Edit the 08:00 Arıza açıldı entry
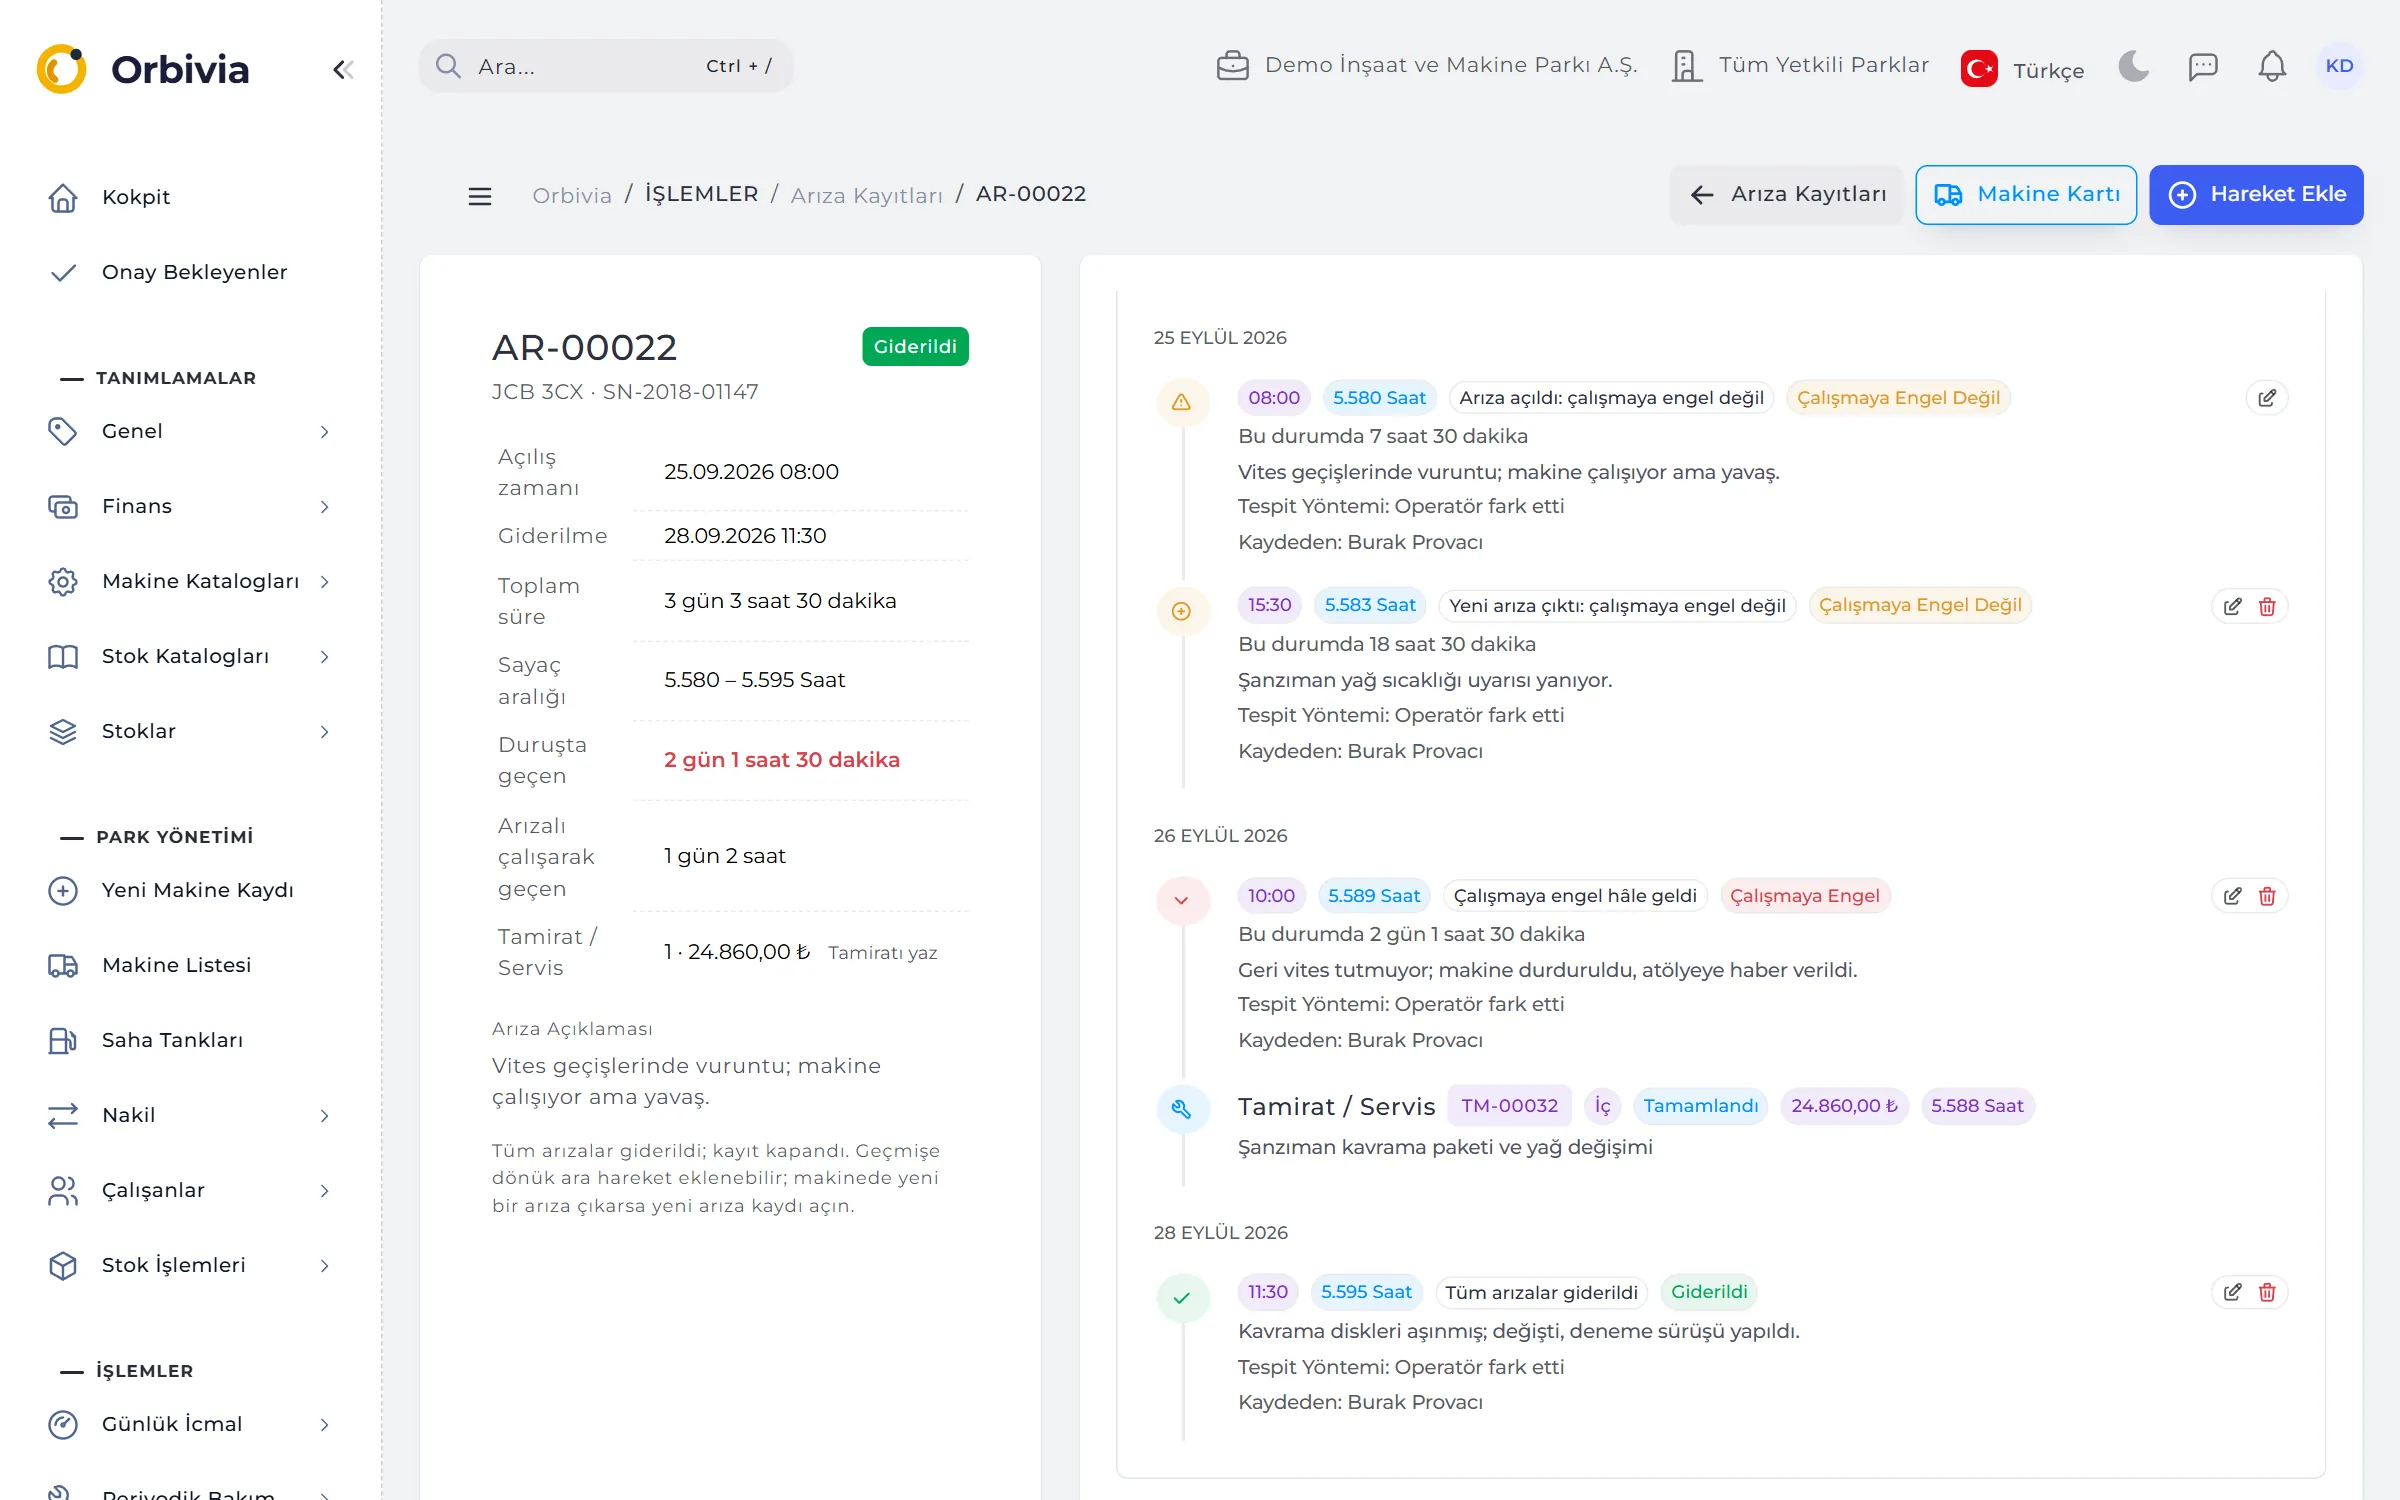 [x=2267, y=398]
